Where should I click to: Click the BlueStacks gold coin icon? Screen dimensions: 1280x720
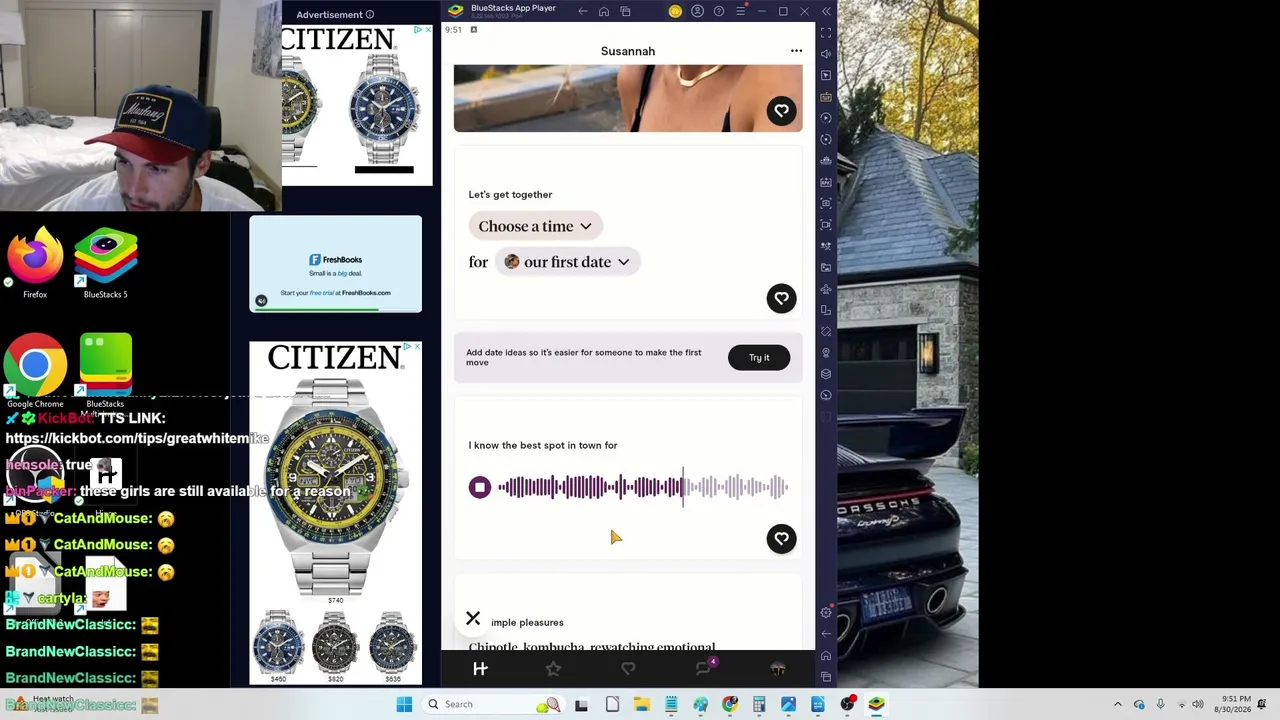coord(675,11)
